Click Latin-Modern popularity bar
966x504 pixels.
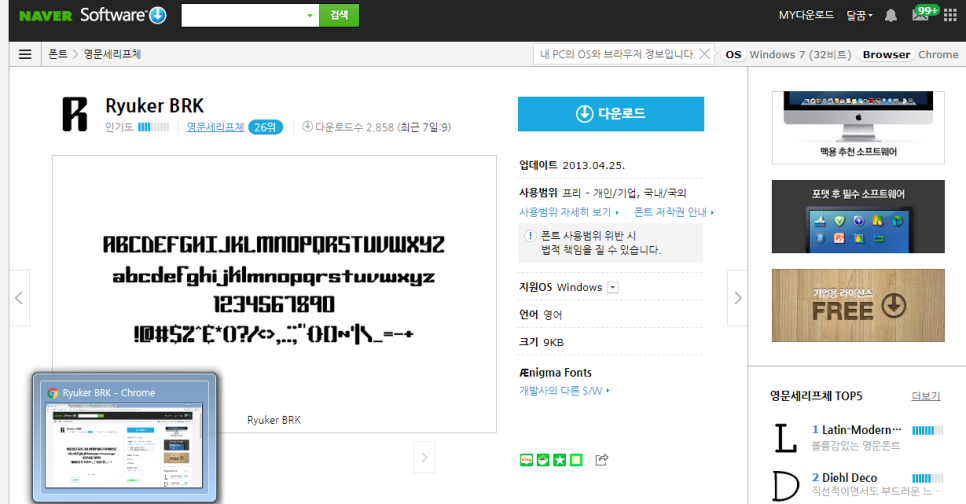pos(927,431)
